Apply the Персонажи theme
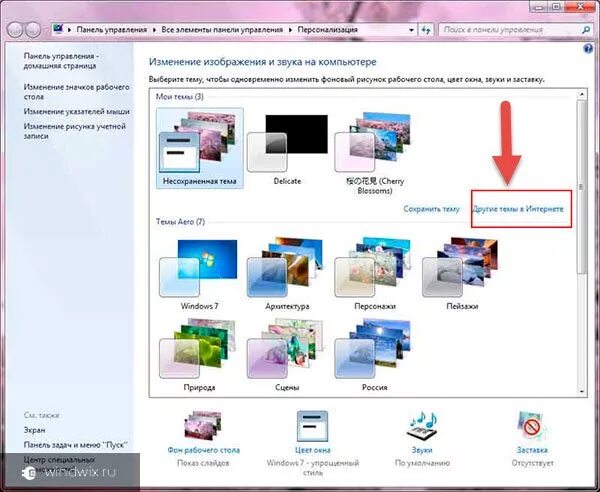Screen dimensions: 600x492 (375, 274)
